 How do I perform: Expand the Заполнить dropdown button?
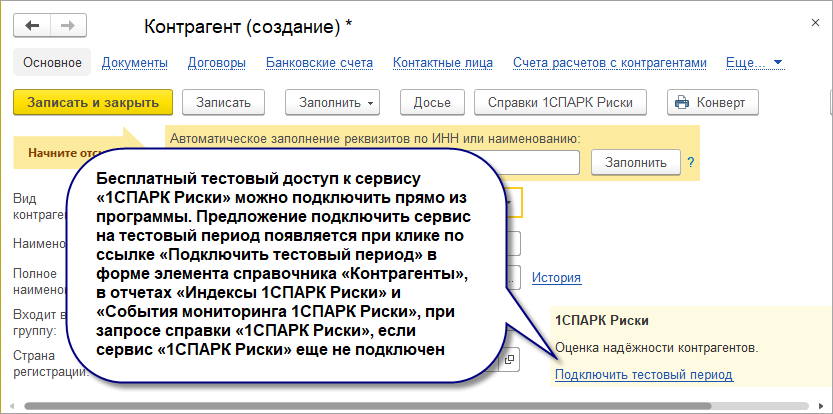pos(333,103)
